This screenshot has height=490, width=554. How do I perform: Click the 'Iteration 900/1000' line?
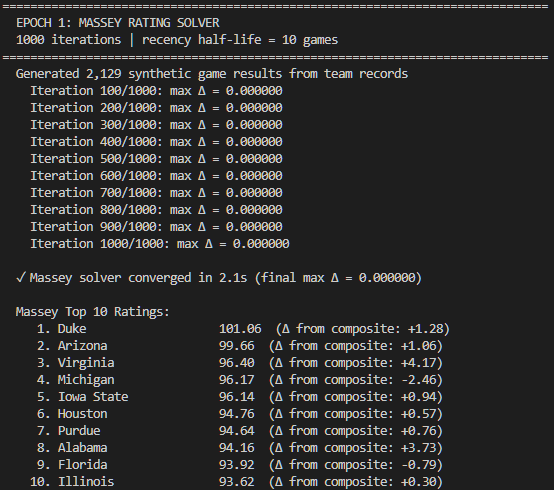tap(156, 226)
